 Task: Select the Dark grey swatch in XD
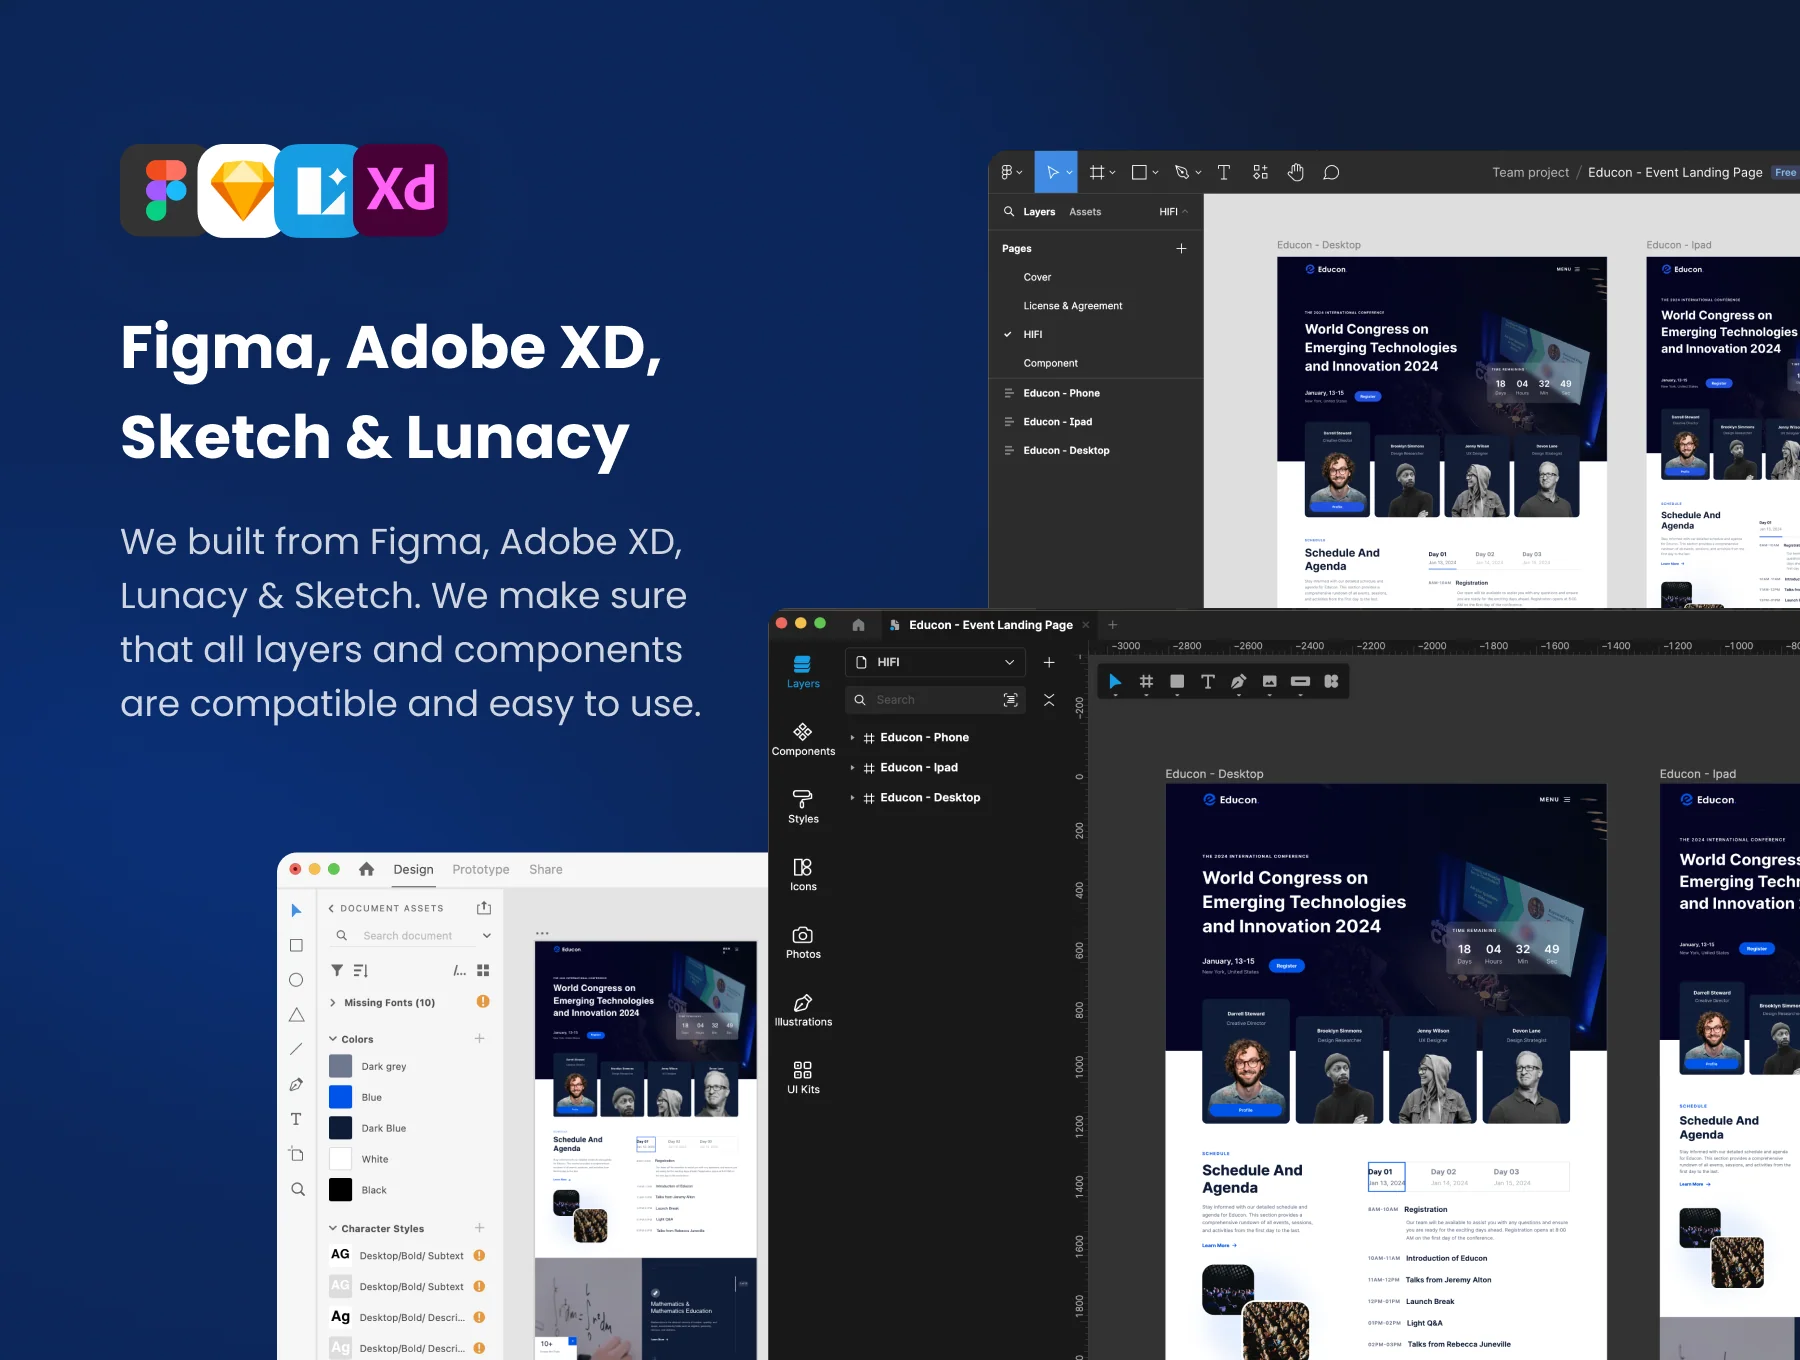coord(340,1066)
